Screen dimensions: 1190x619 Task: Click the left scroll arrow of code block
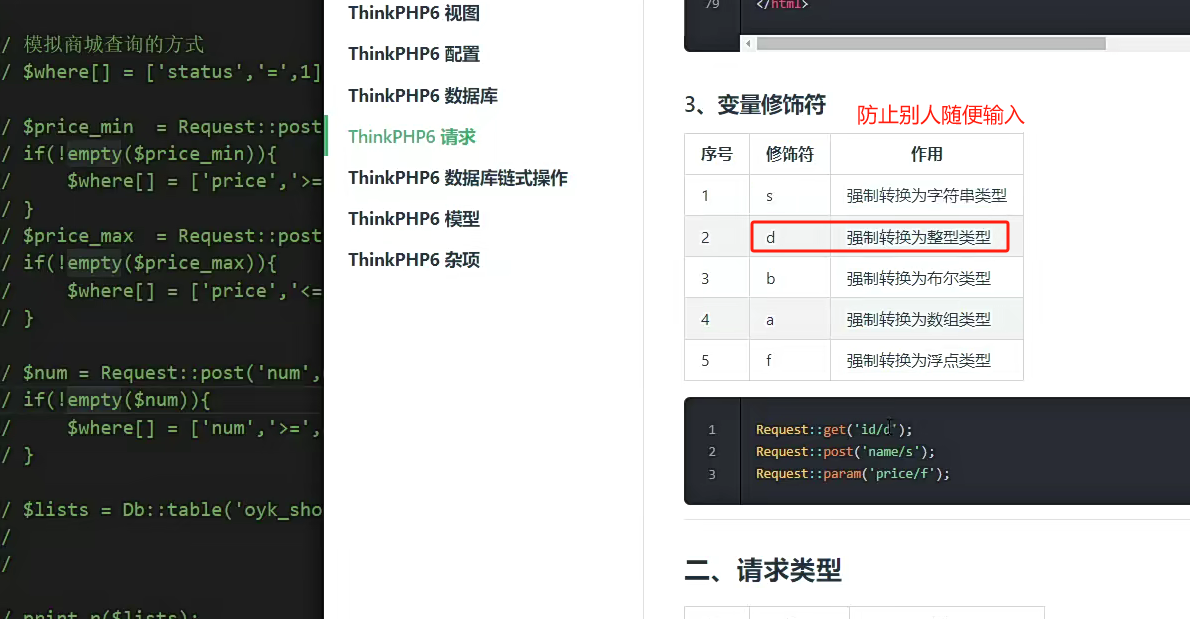click(x=748, y=44)
